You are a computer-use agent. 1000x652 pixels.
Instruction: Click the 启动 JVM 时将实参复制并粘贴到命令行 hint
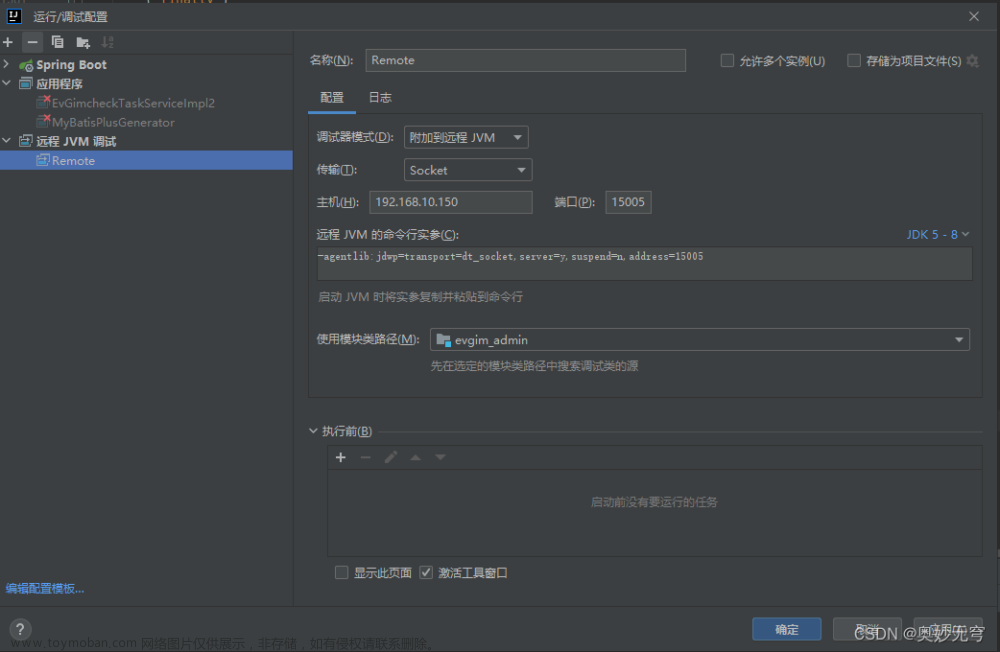coord(420,297)
